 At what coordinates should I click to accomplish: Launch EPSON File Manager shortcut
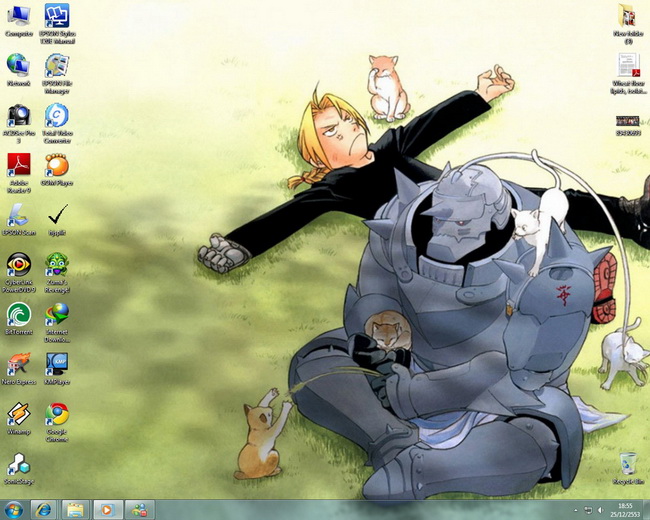click(57, 74)
